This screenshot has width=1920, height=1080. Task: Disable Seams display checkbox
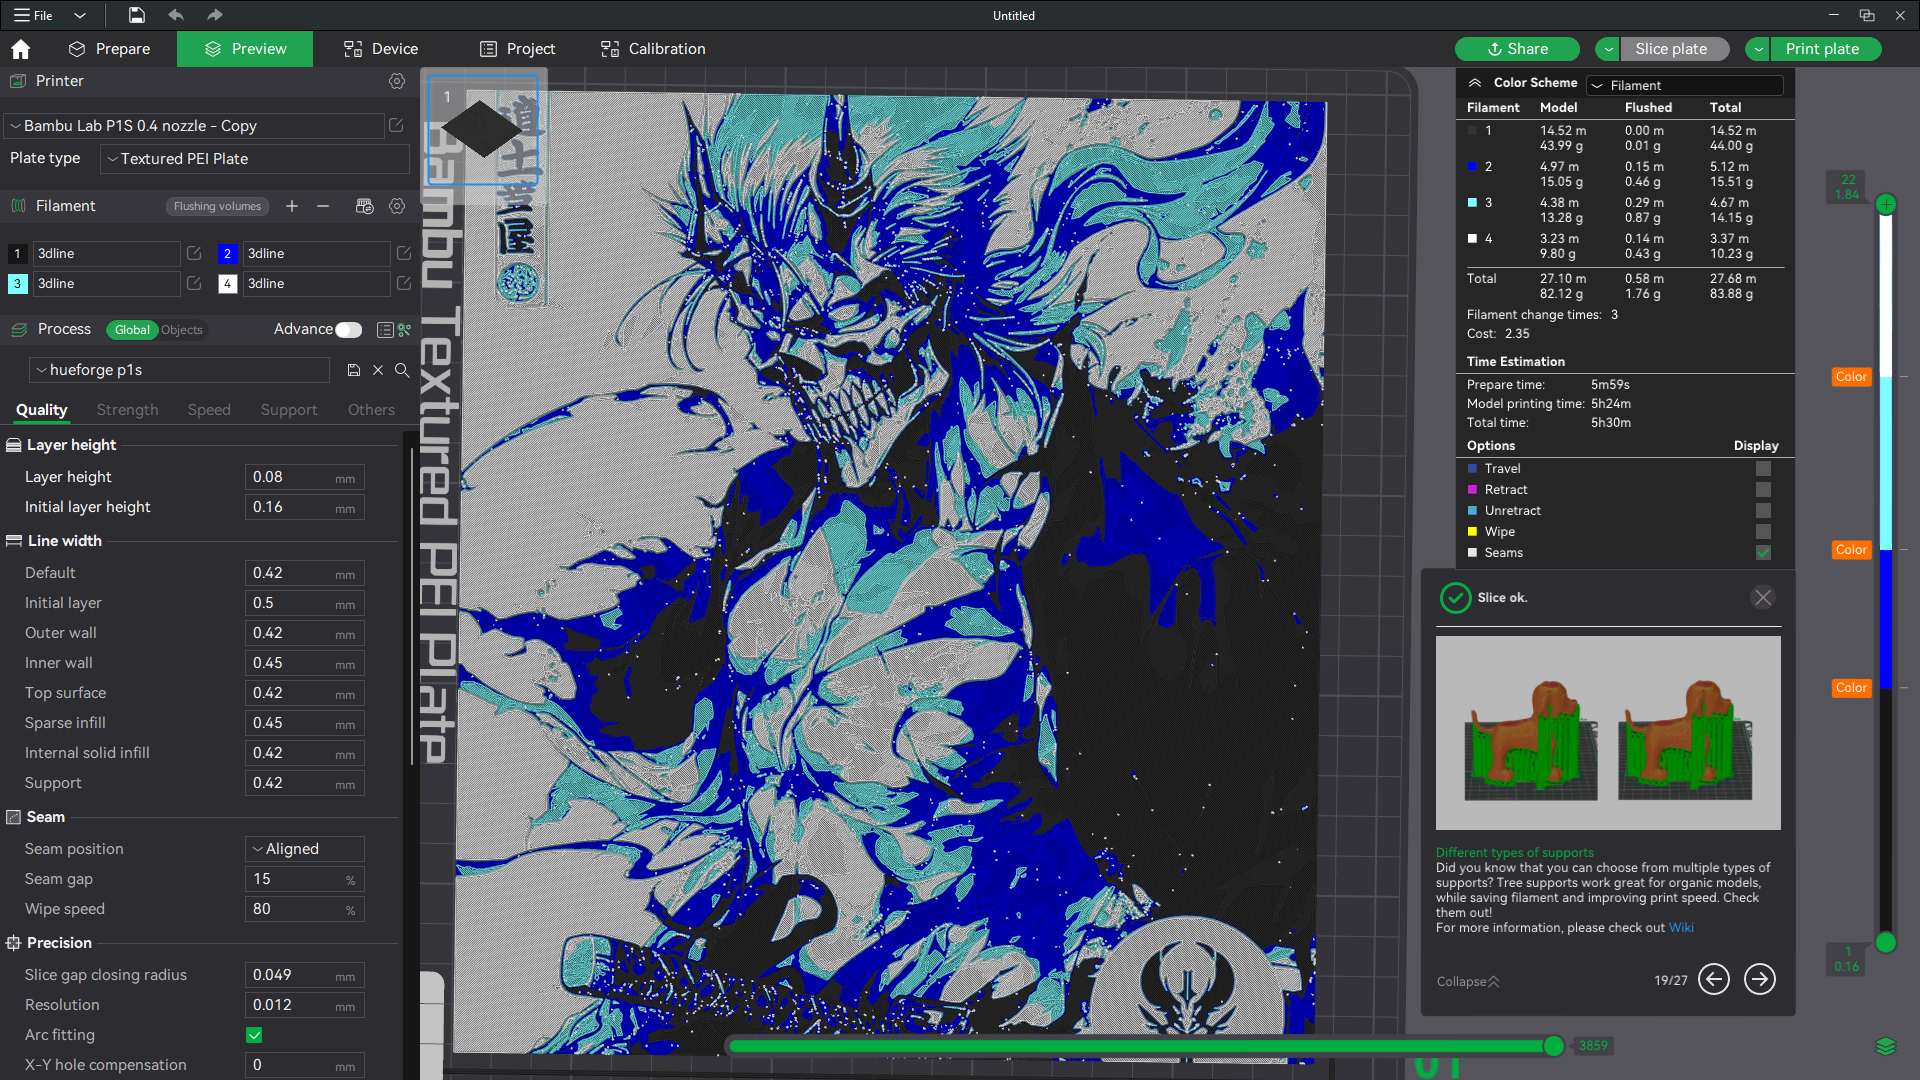click(x=1763, y=552)
